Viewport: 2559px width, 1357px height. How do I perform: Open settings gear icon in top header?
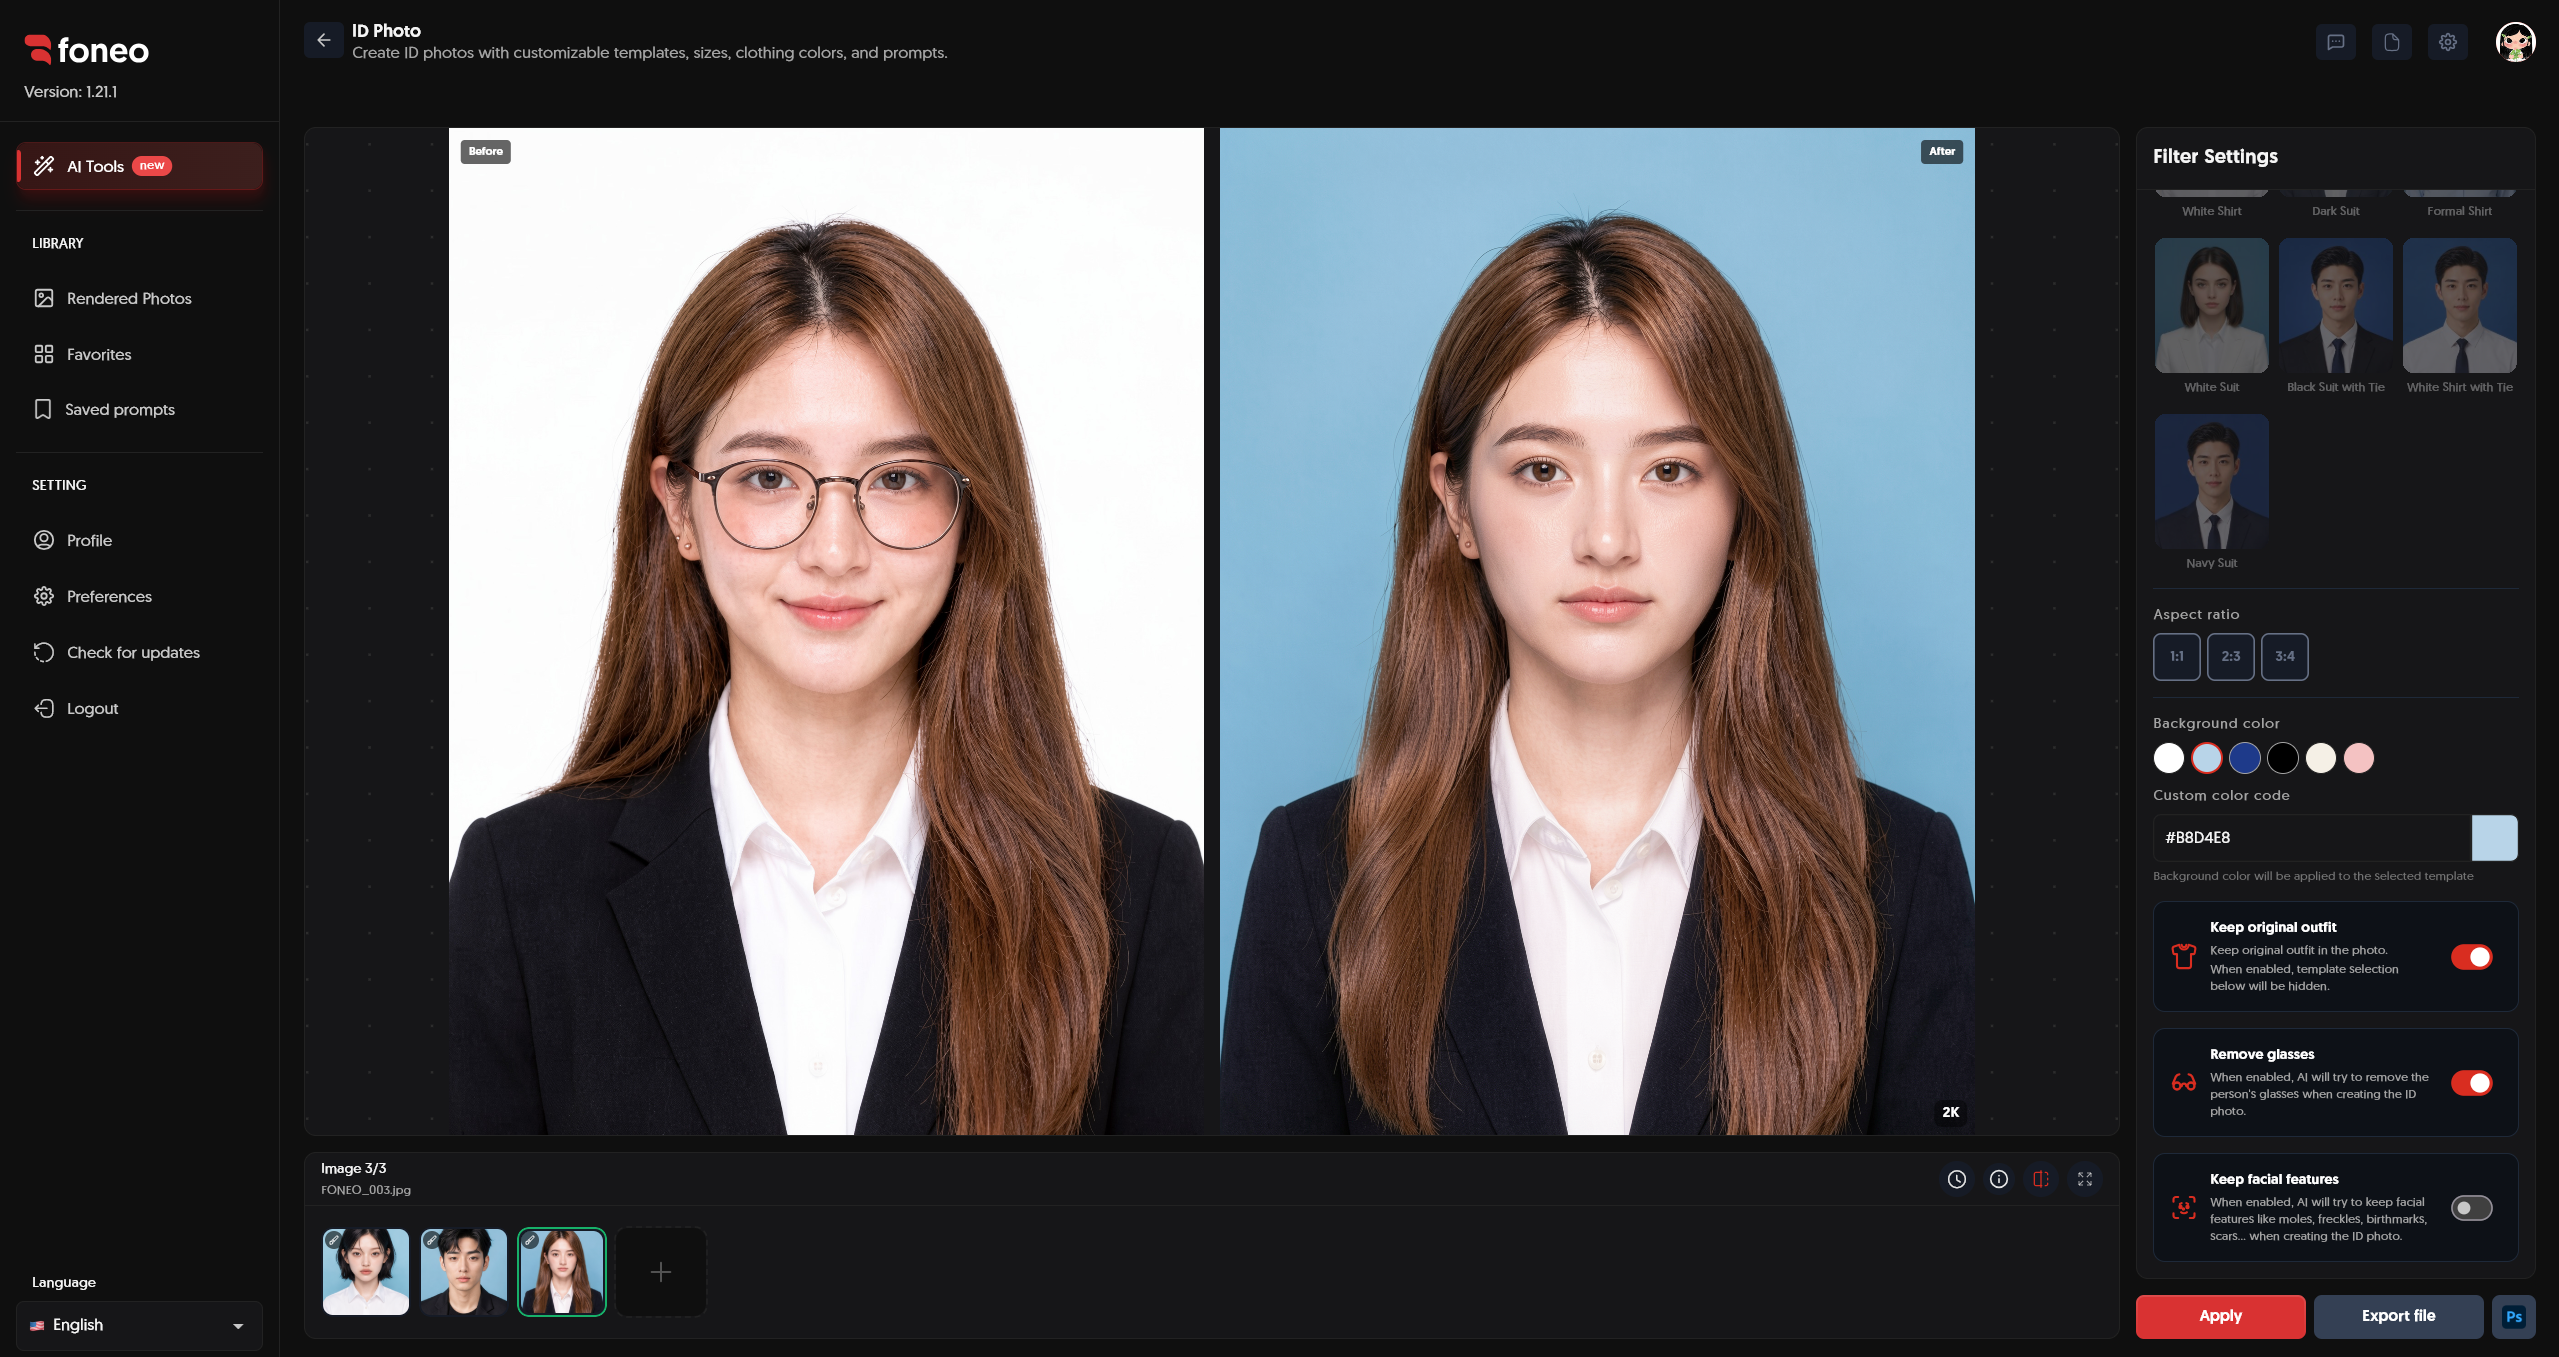coord(2447,42)
